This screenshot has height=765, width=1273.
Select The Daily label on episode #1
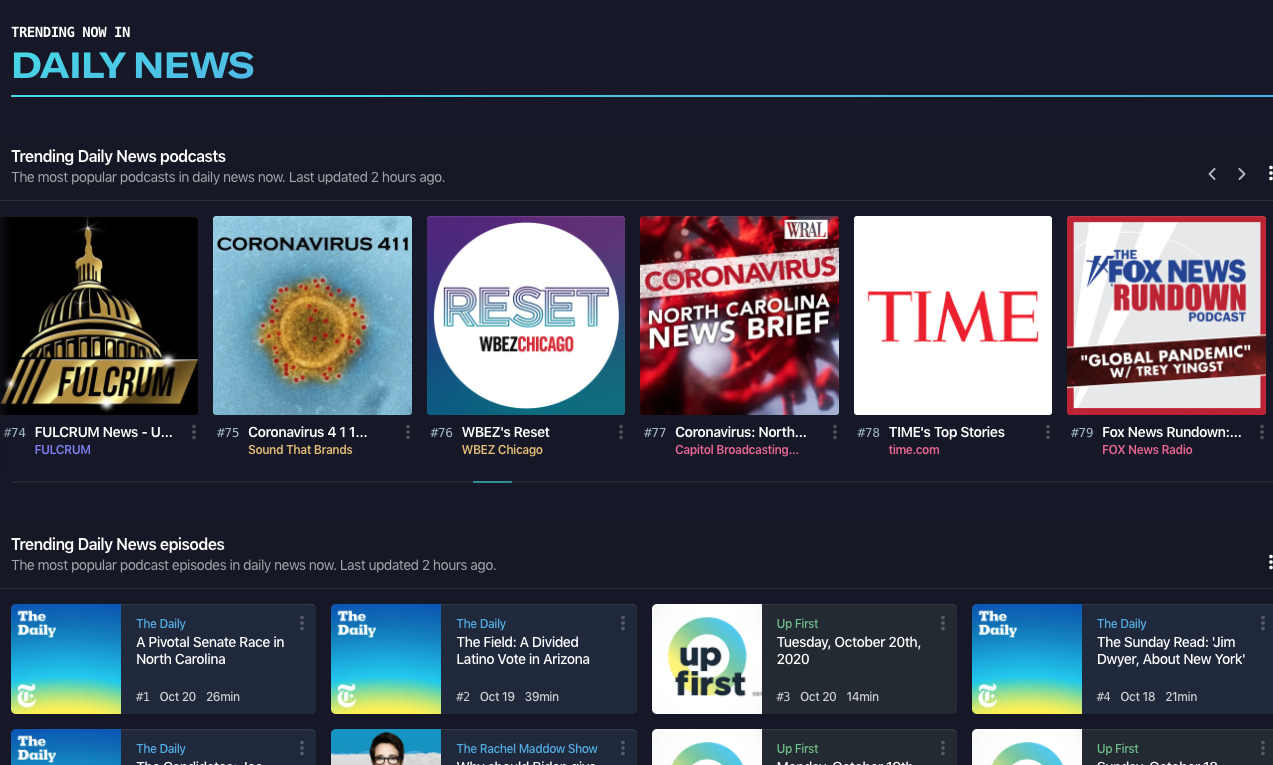161,624
